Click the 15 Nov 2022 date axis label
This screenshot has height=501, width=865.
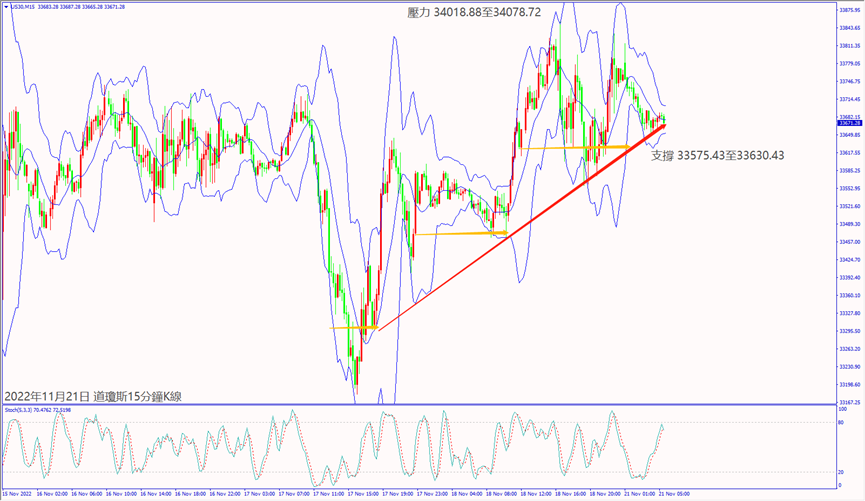coord(17,494)
